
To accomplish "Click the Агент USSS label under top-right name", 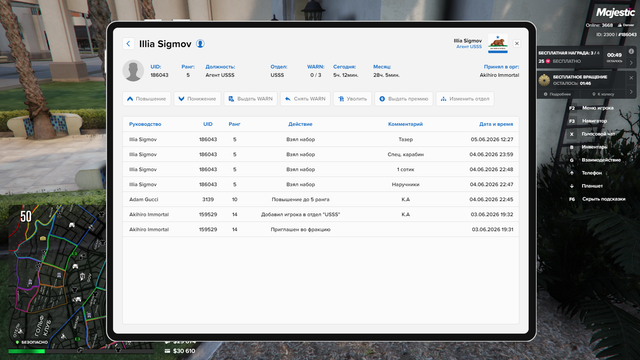I will coord(469,47).
